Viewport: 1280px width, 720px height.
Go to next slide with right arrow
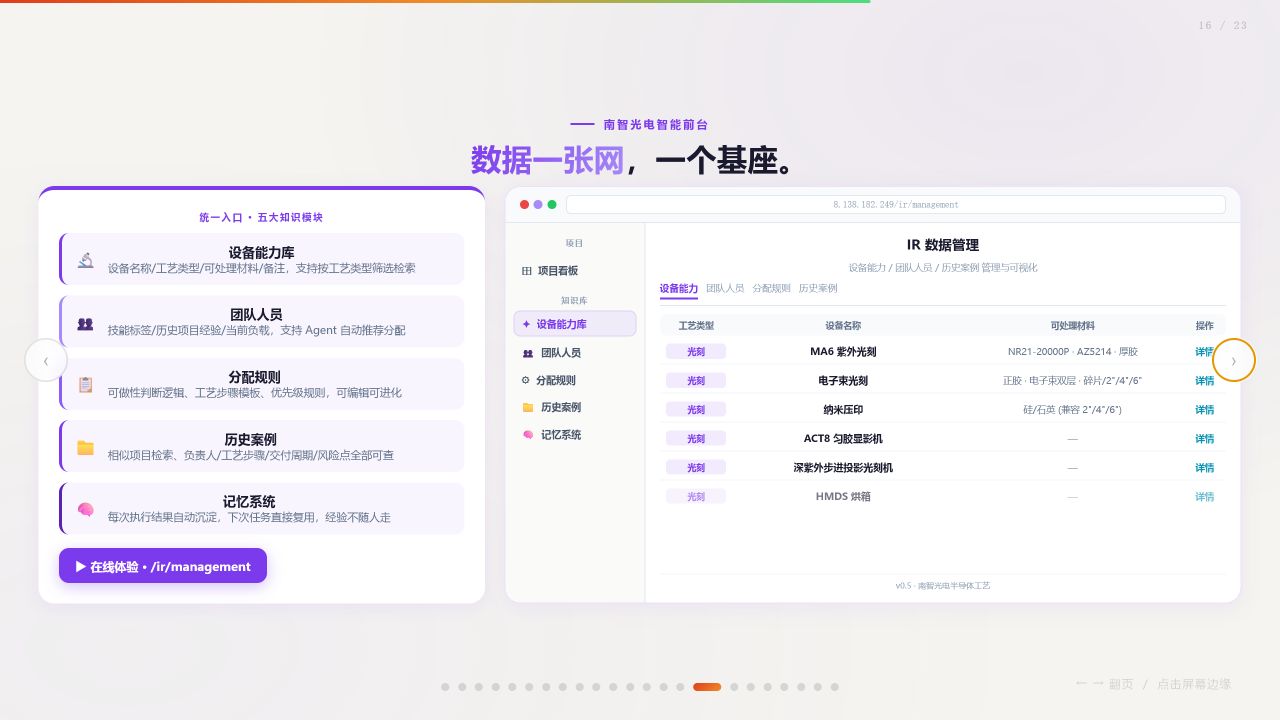coord(1234,360)
